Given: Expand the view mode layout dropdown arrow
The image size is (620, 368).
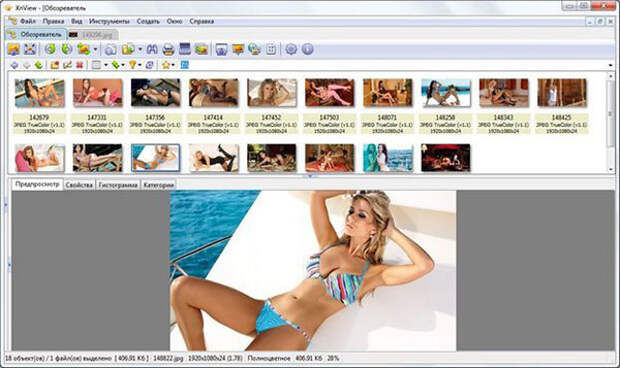Looking at the screenshot, I should [106, 65].
